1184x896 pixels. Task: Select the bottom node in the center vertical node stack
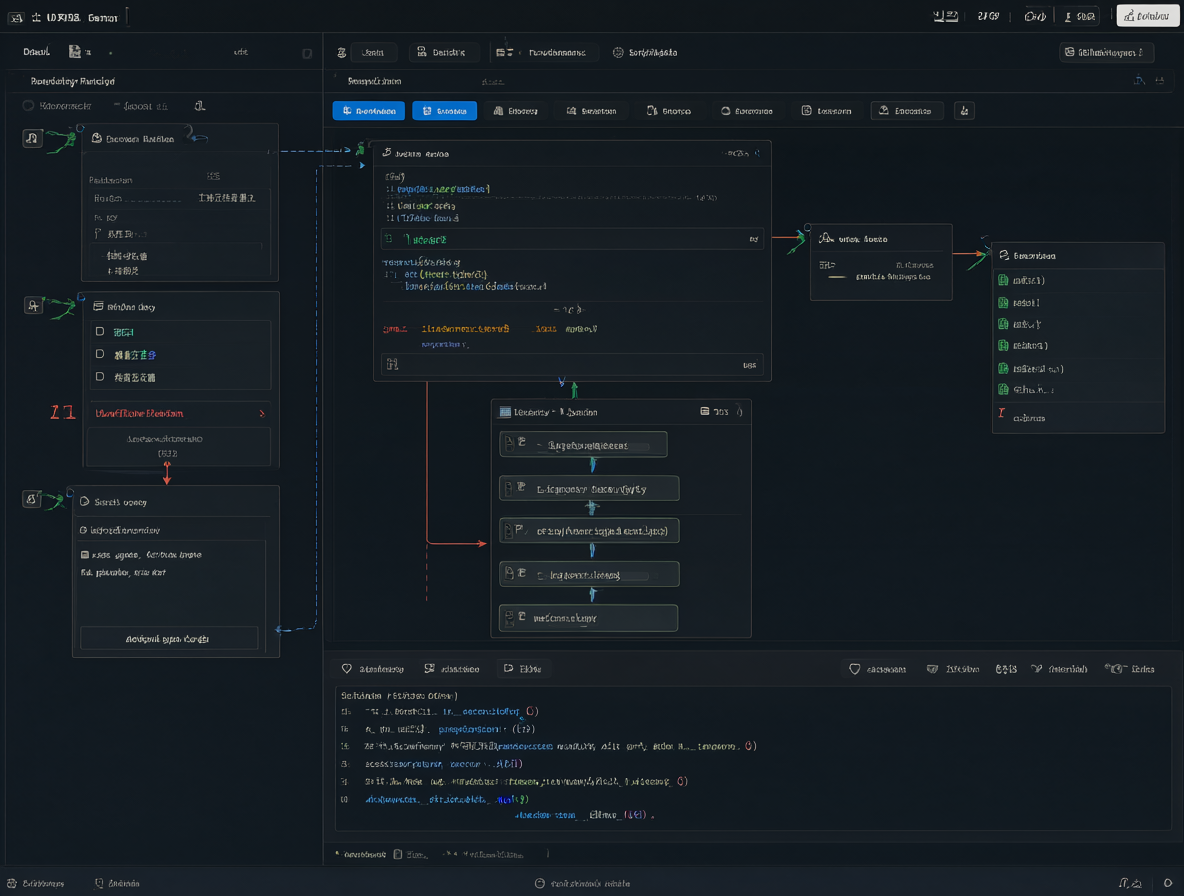pyautogui.click(x=588, y=618)
